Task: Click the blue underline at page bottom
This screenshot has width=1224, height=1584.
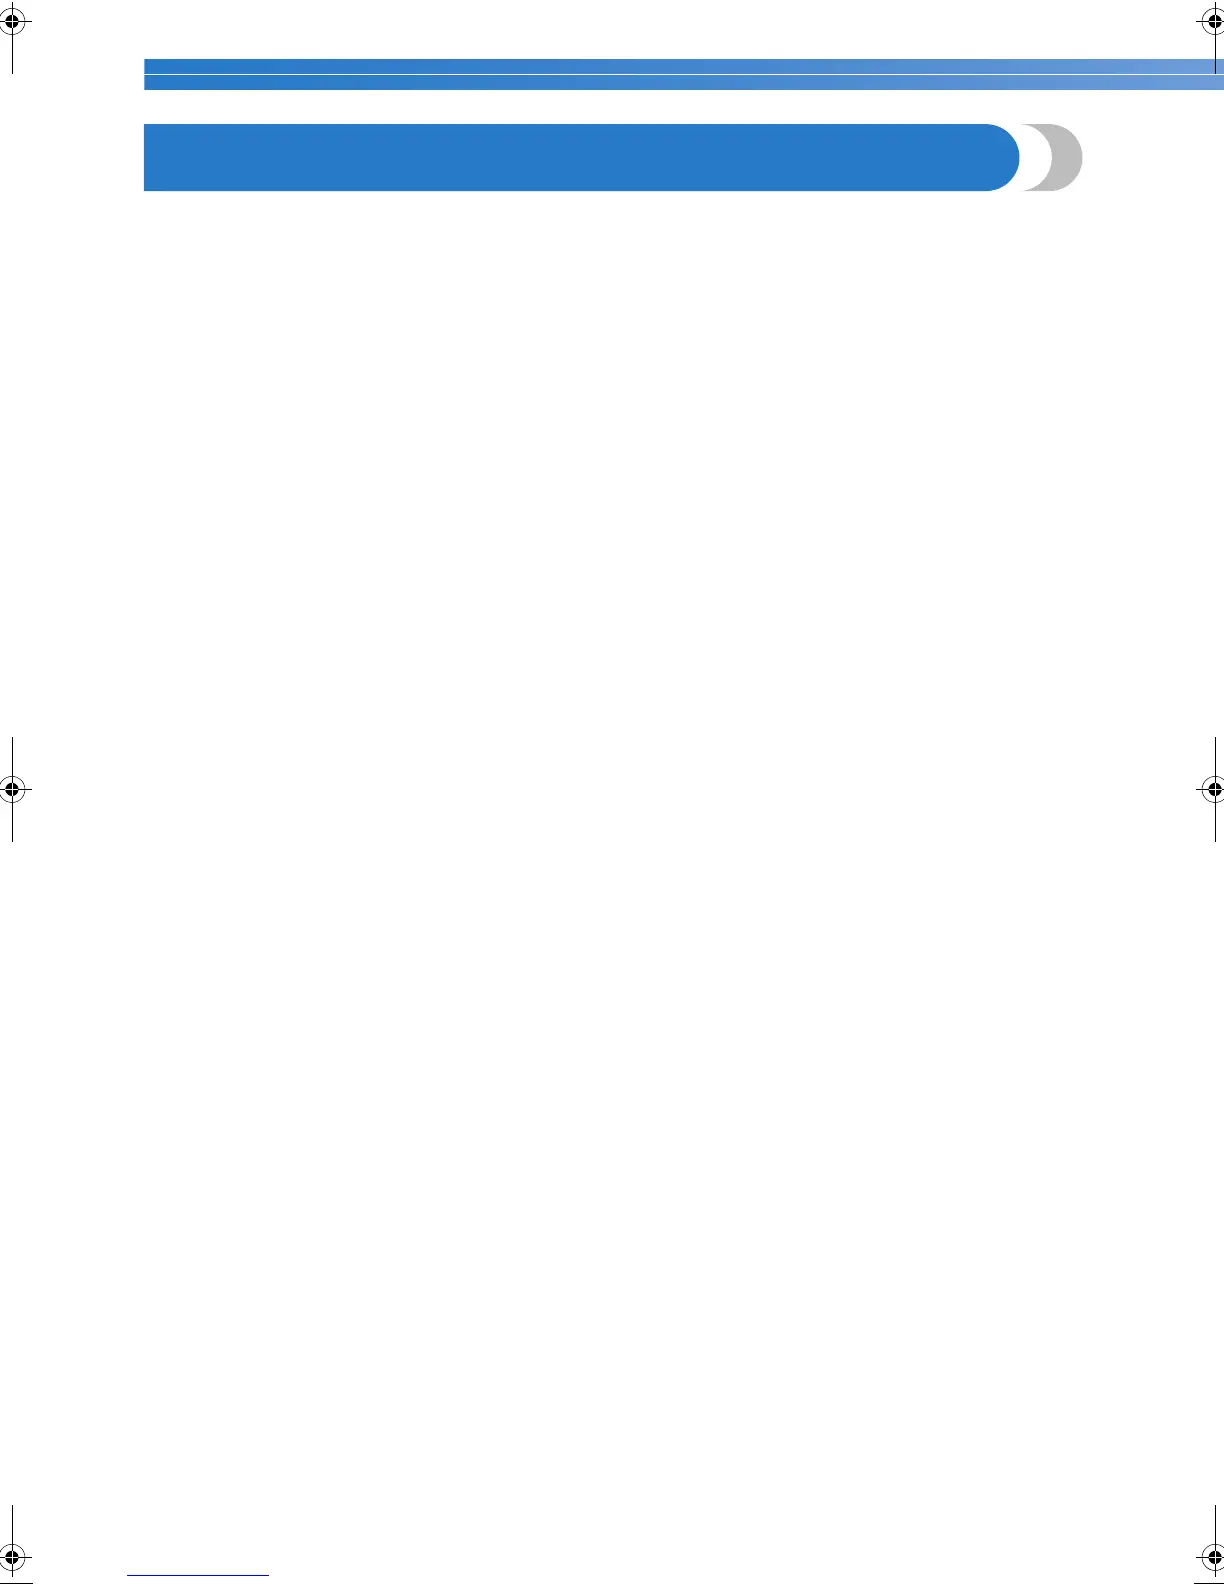Action: [x=198, y=1575]
